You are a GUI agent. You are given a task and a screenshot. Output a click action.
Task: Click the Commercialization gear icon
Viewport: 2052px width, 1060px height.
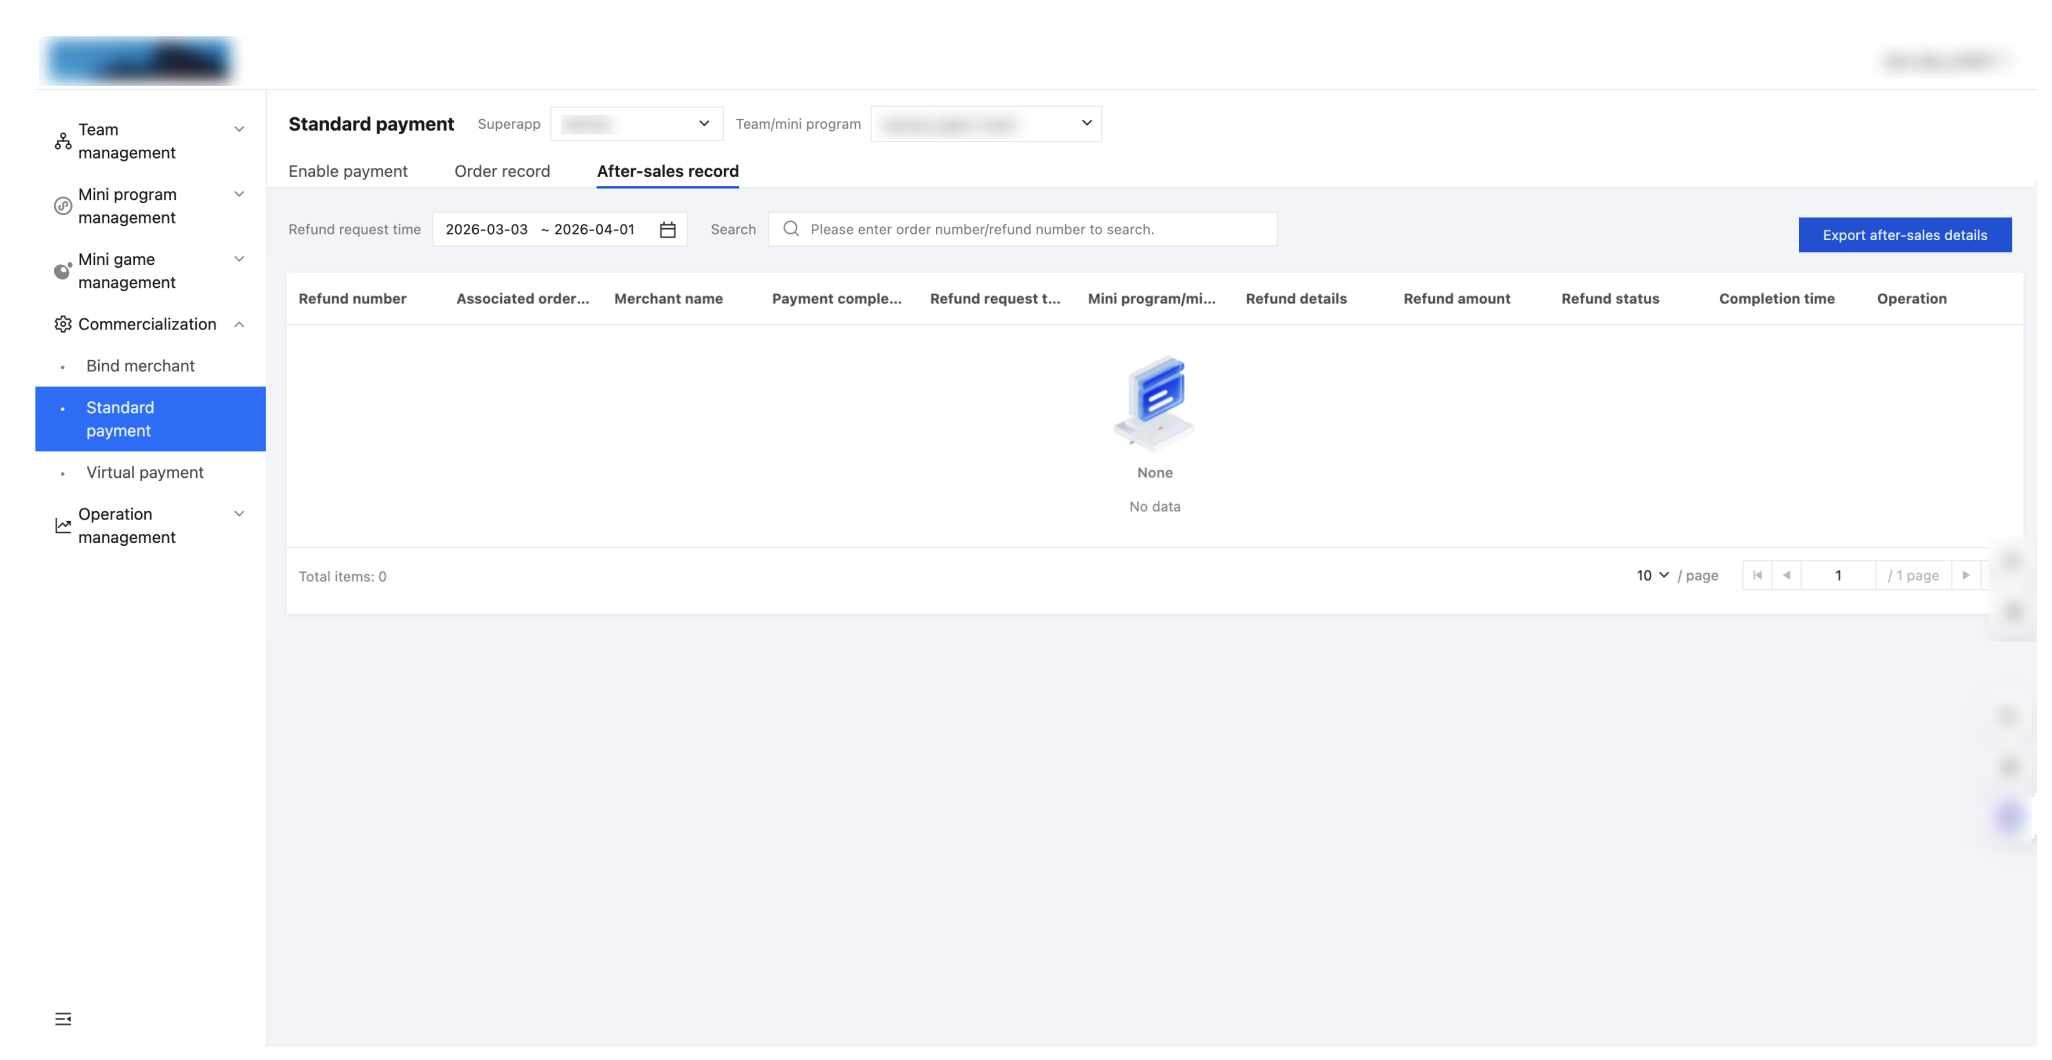pyautogui.click(x=63, y=324)
